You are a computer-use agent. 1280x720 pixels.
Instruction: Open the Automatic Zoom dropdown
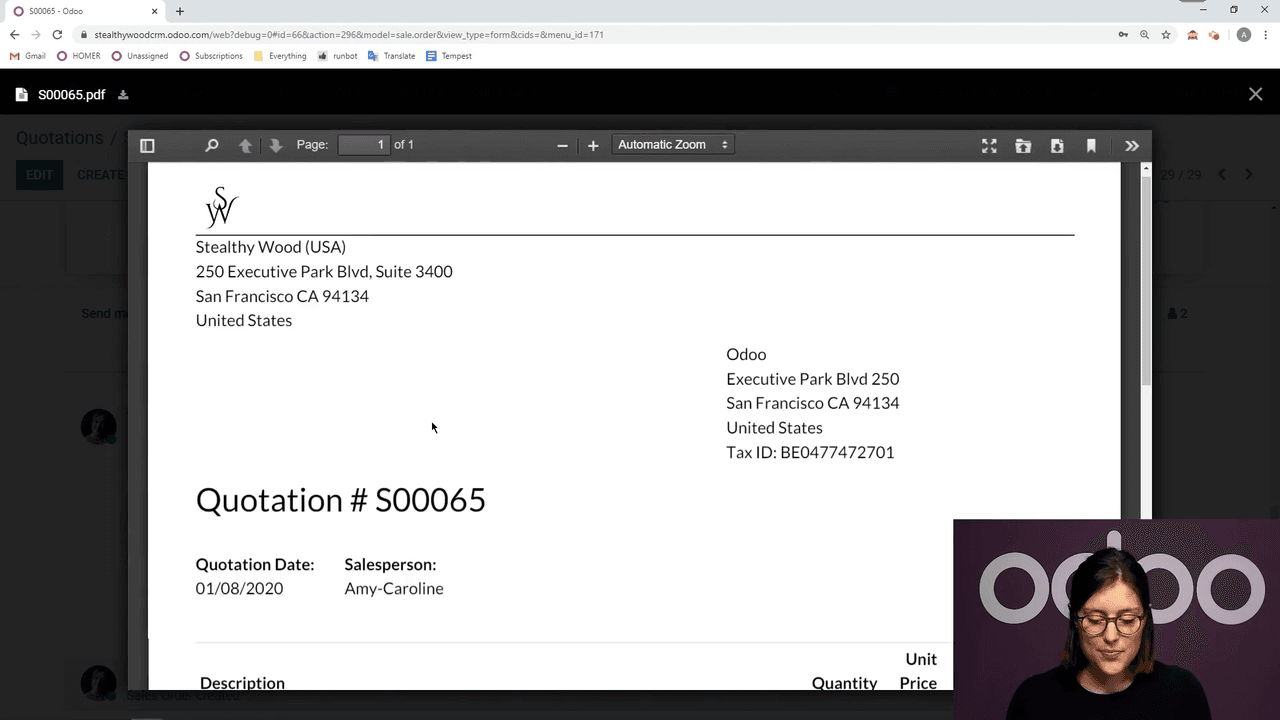pos(673,145)
